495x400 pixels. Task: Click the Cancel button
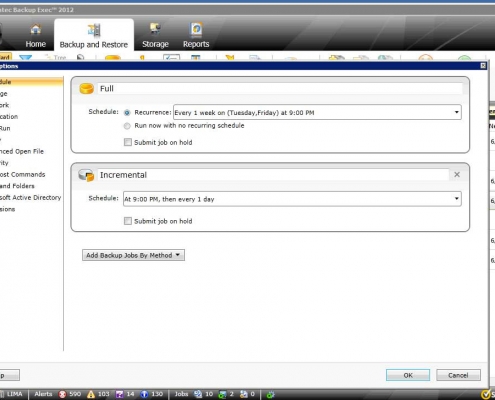tap(458, 375)
